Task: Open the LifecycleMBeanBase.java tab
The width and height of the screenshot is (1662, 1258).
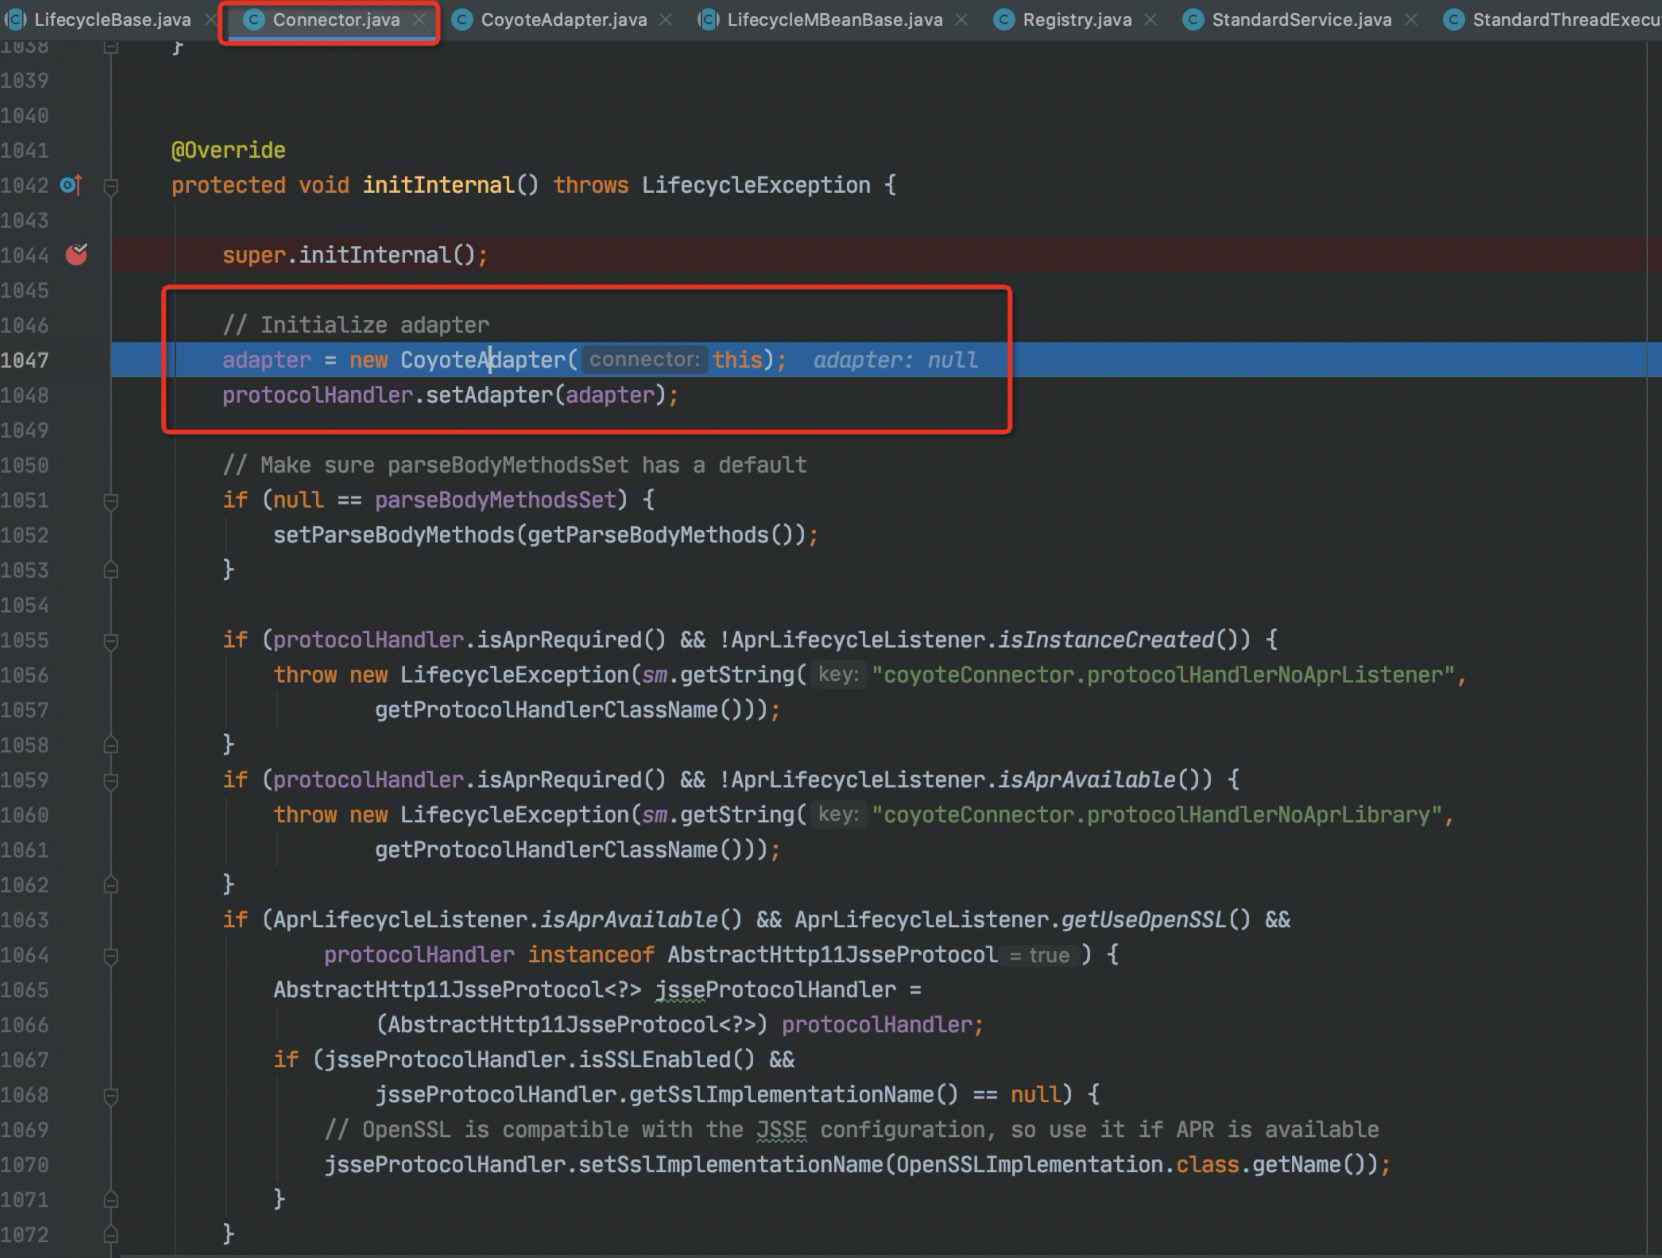Action: tap(834, 19)
